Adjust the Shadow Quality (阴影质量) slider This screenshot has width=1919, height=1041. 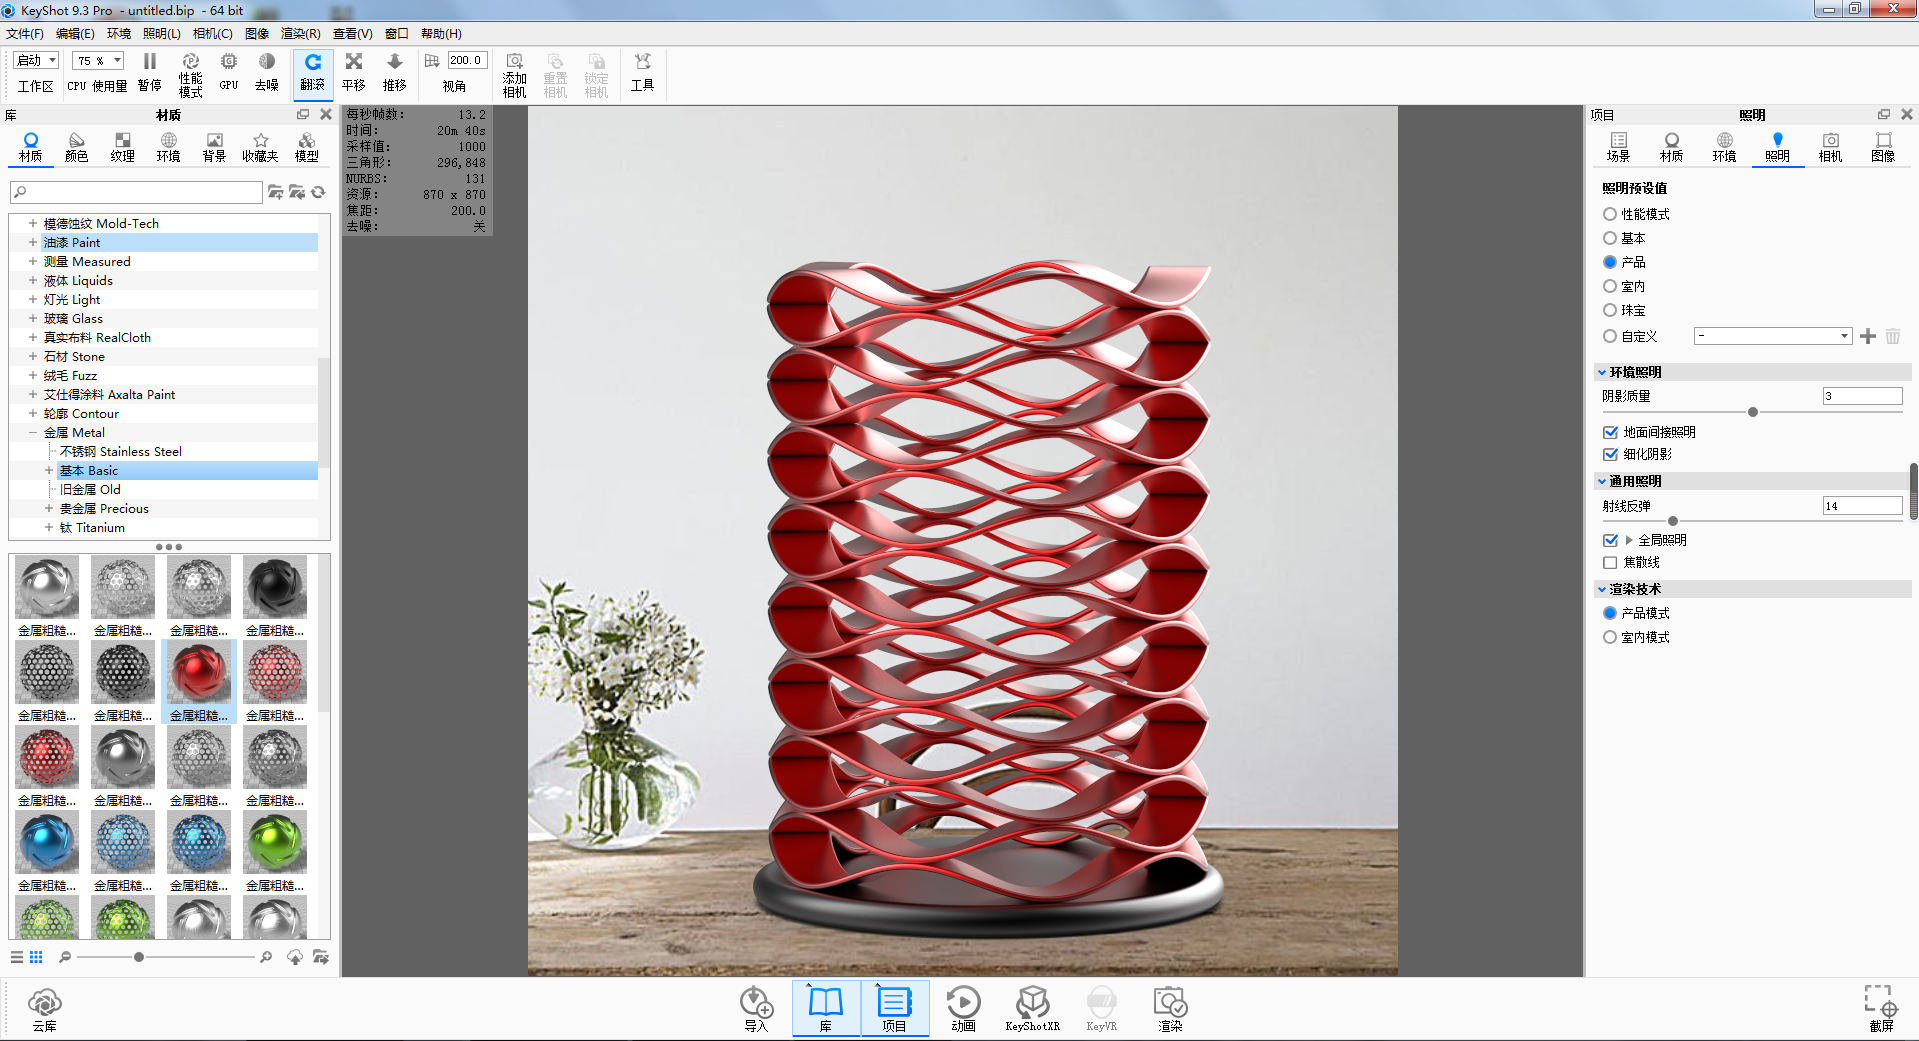pos(1752,412)
